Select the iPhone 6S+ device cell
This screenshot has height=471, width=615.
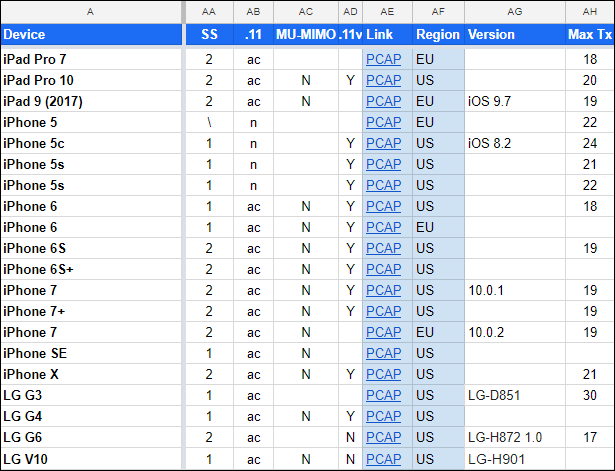(x=91, y=269)
